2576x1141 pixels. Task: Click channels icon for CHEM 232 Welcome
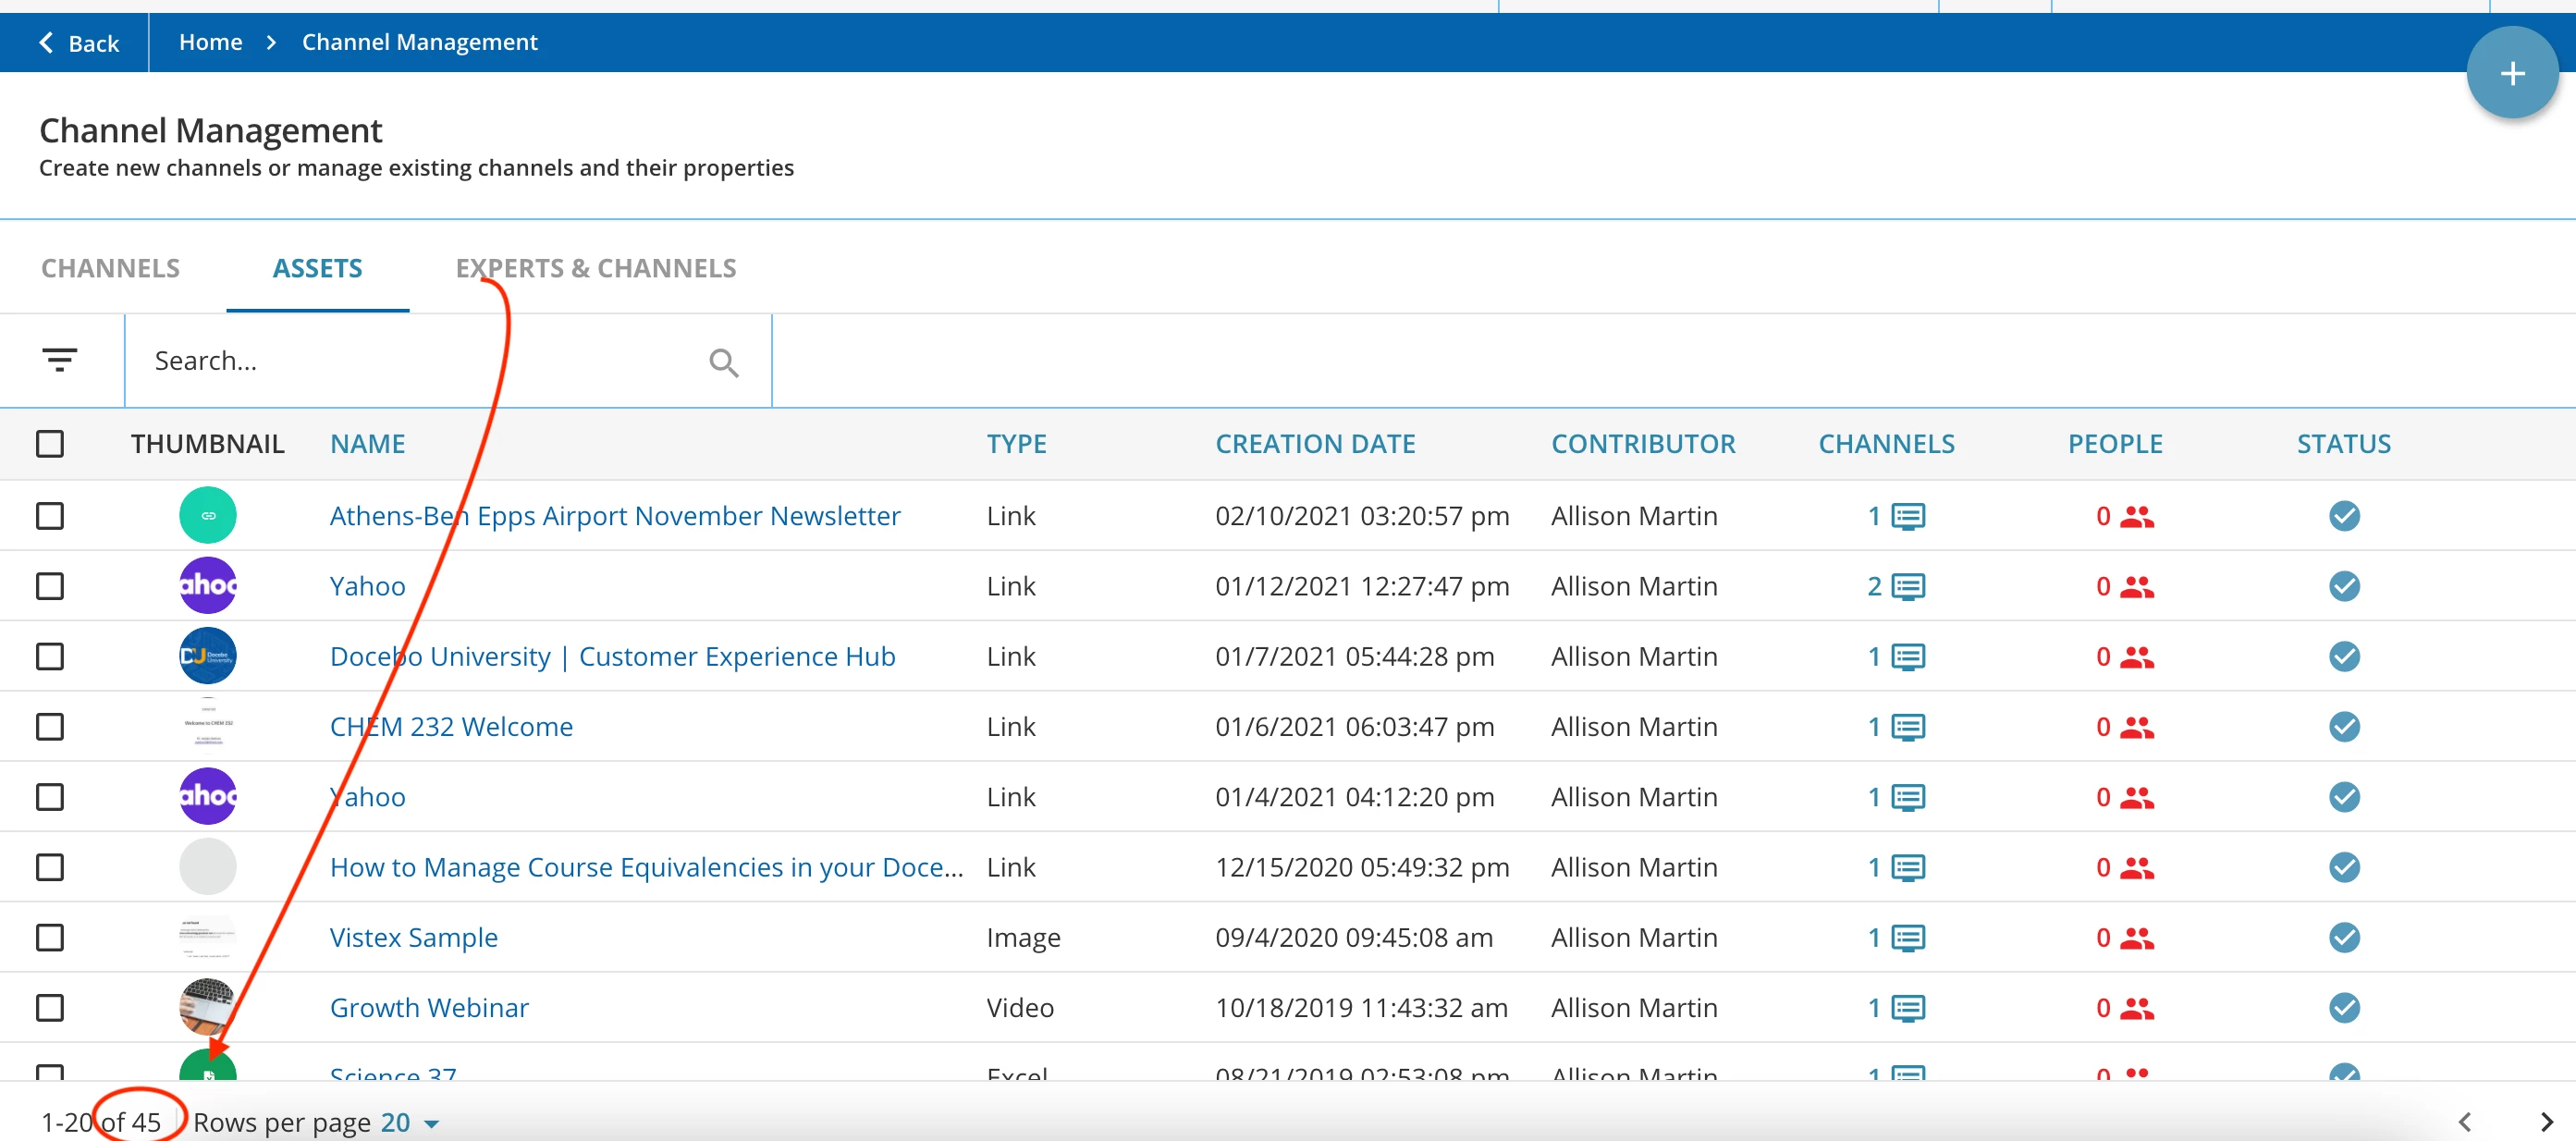(x=1907, y=727)
